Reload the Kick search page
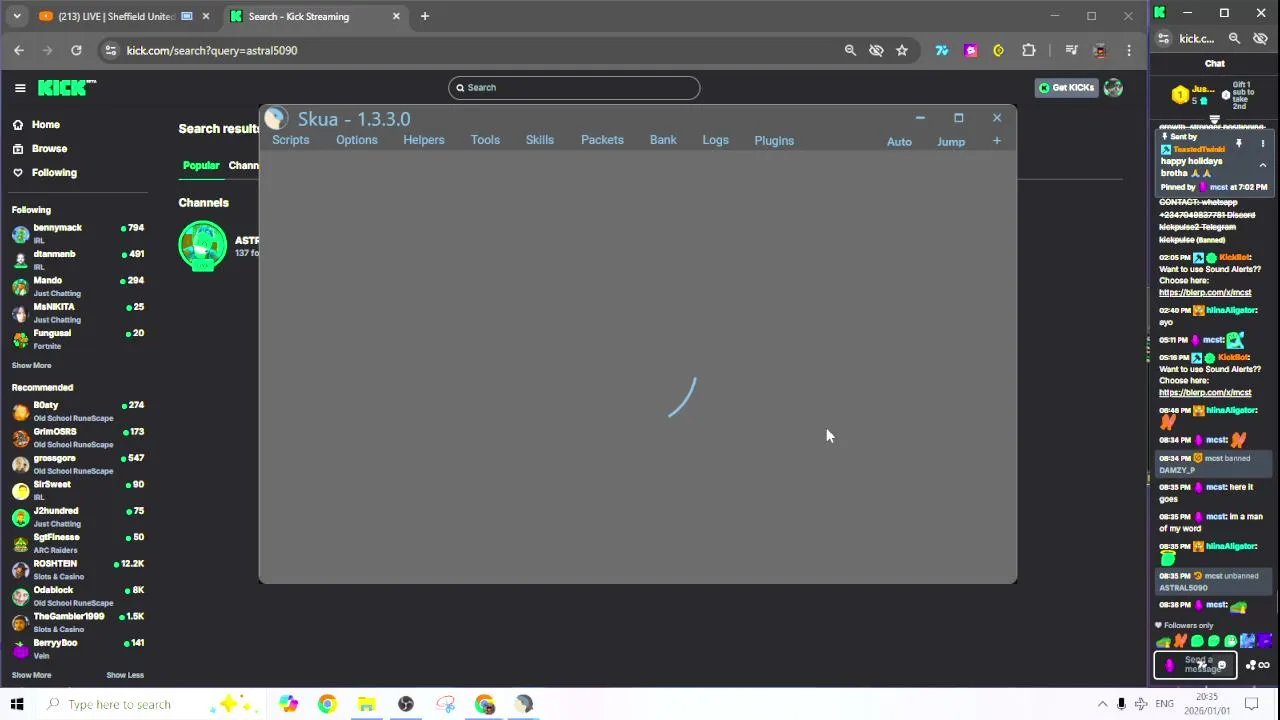 click(x=76, y=50)
